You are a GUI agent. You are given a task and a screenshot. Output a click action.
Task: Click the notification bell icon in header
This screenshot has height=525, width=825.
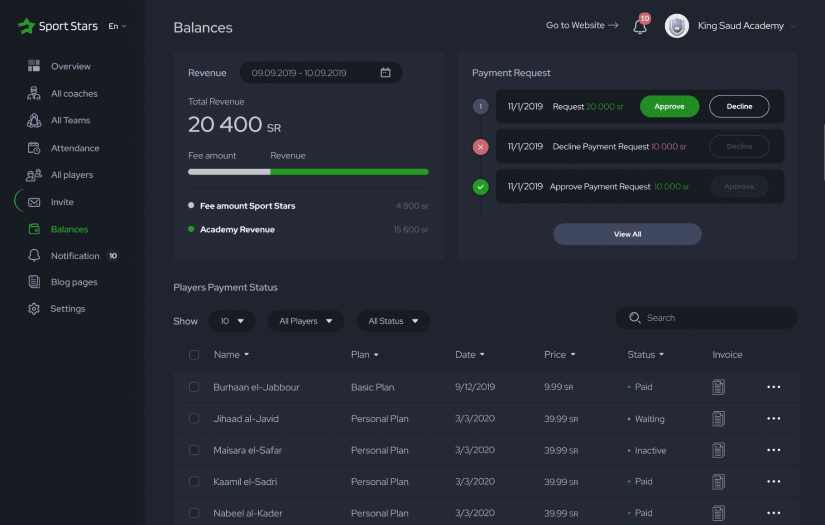(x=640, y=27)
